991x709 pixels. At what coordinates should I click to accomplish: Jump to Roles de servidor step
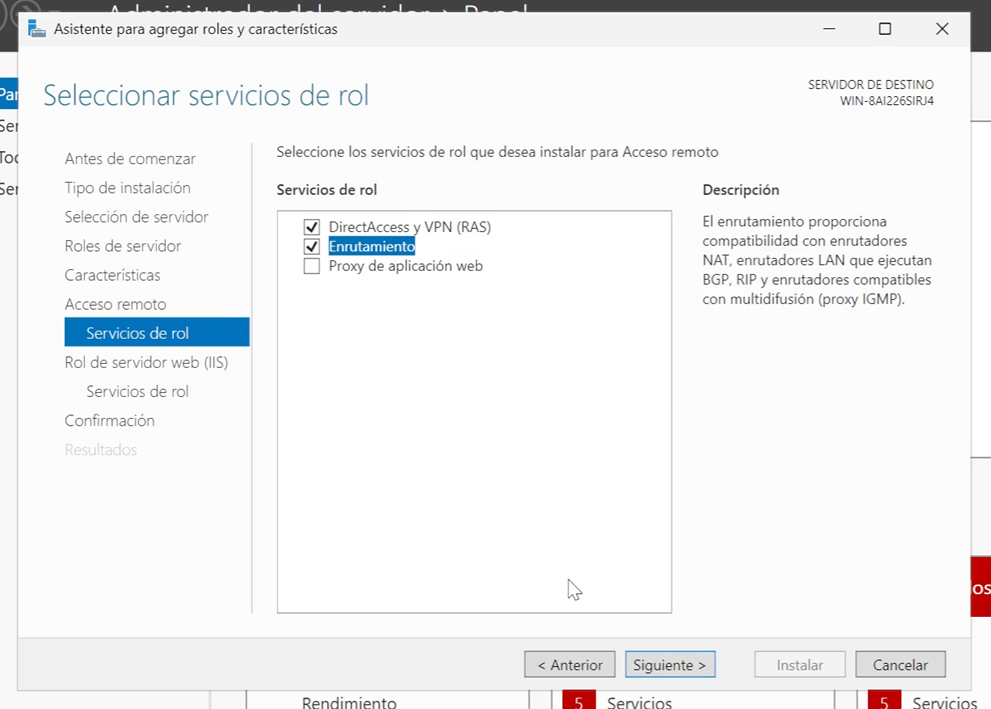coord(123,246)
